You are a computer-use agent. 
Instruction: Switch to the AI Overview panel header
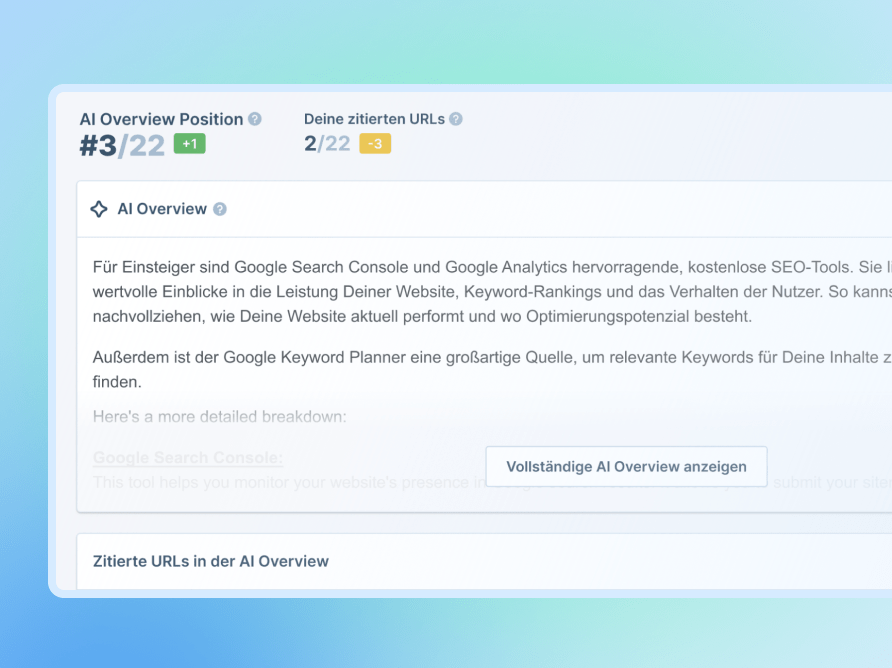(x=160, y=209)
